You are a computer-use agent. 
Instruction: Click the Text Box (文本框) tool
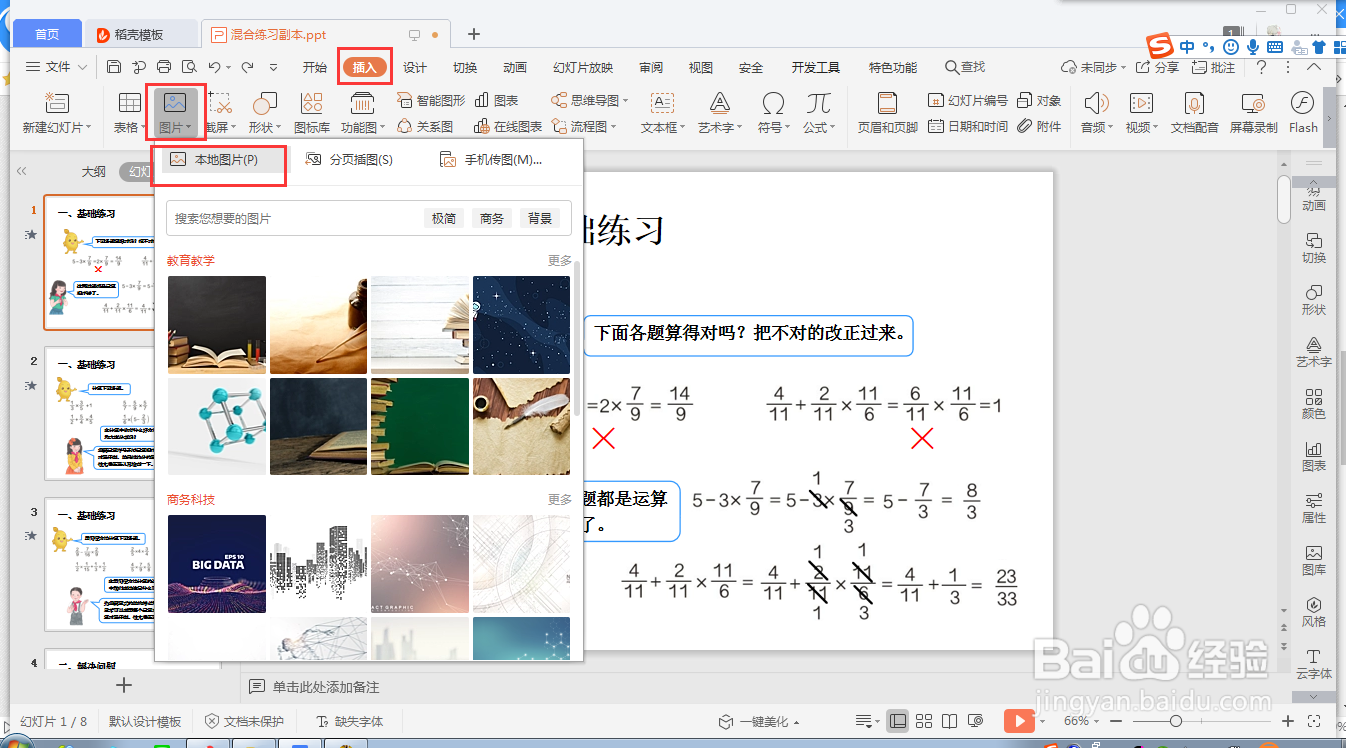pos(662,111)
